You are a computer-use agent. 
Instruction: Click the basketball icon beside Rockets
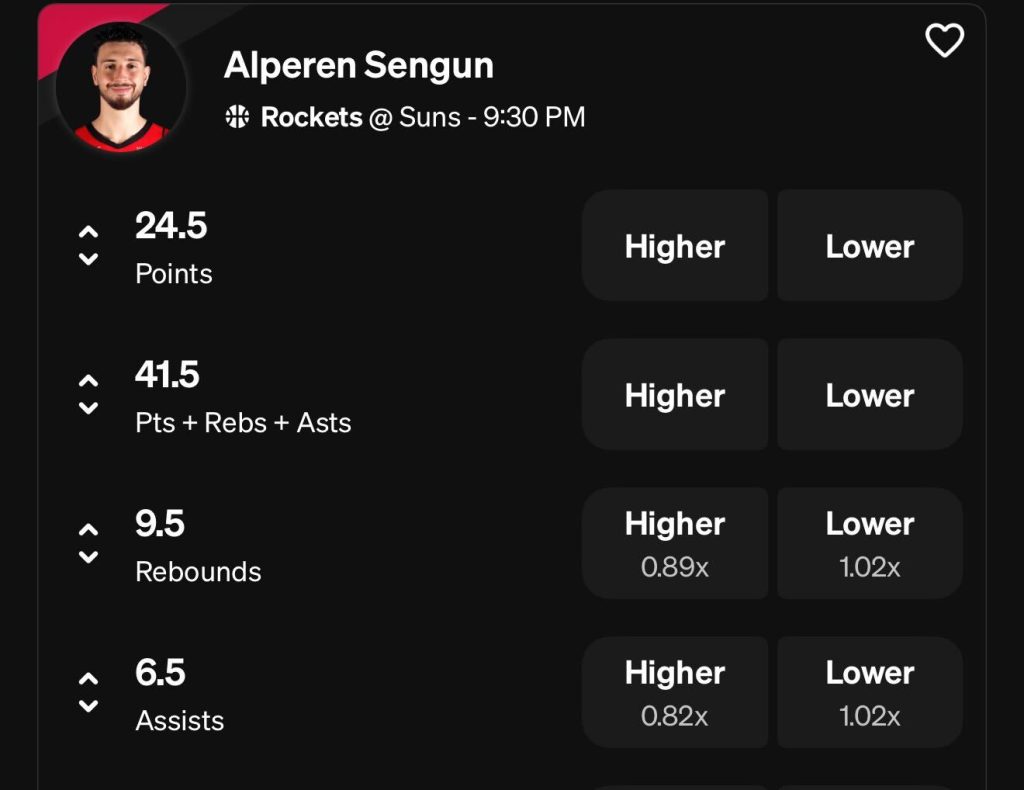pyautogui.click(x=237, y=117)
